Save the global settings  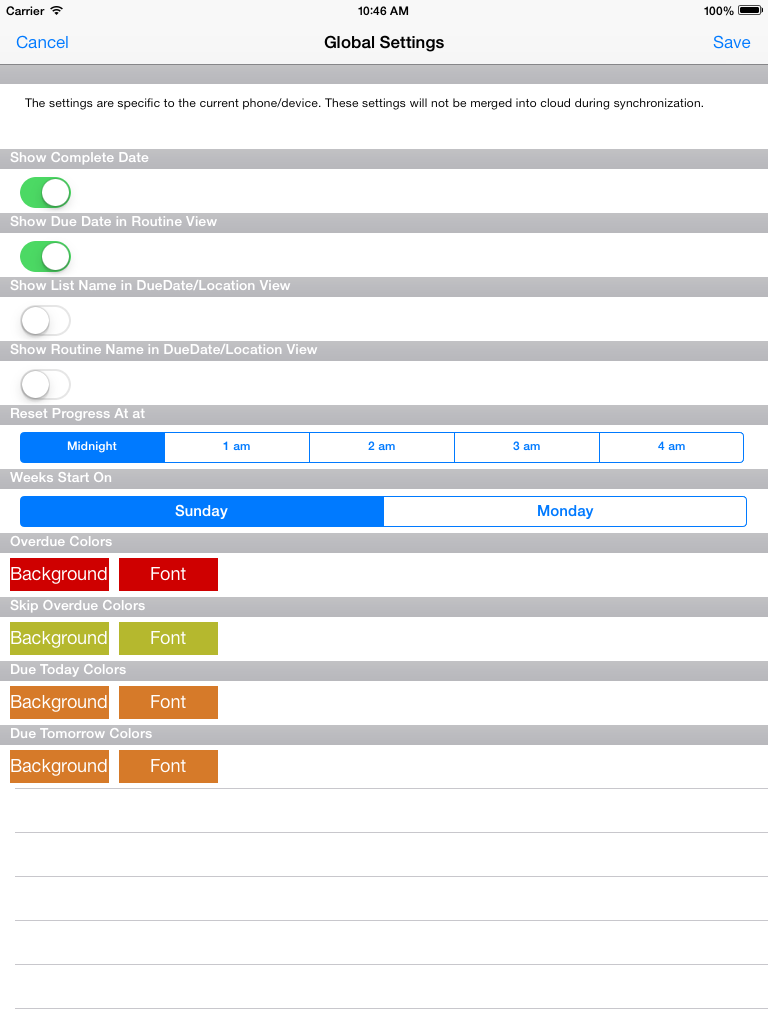pyautogui.click(x=731, y=42)
